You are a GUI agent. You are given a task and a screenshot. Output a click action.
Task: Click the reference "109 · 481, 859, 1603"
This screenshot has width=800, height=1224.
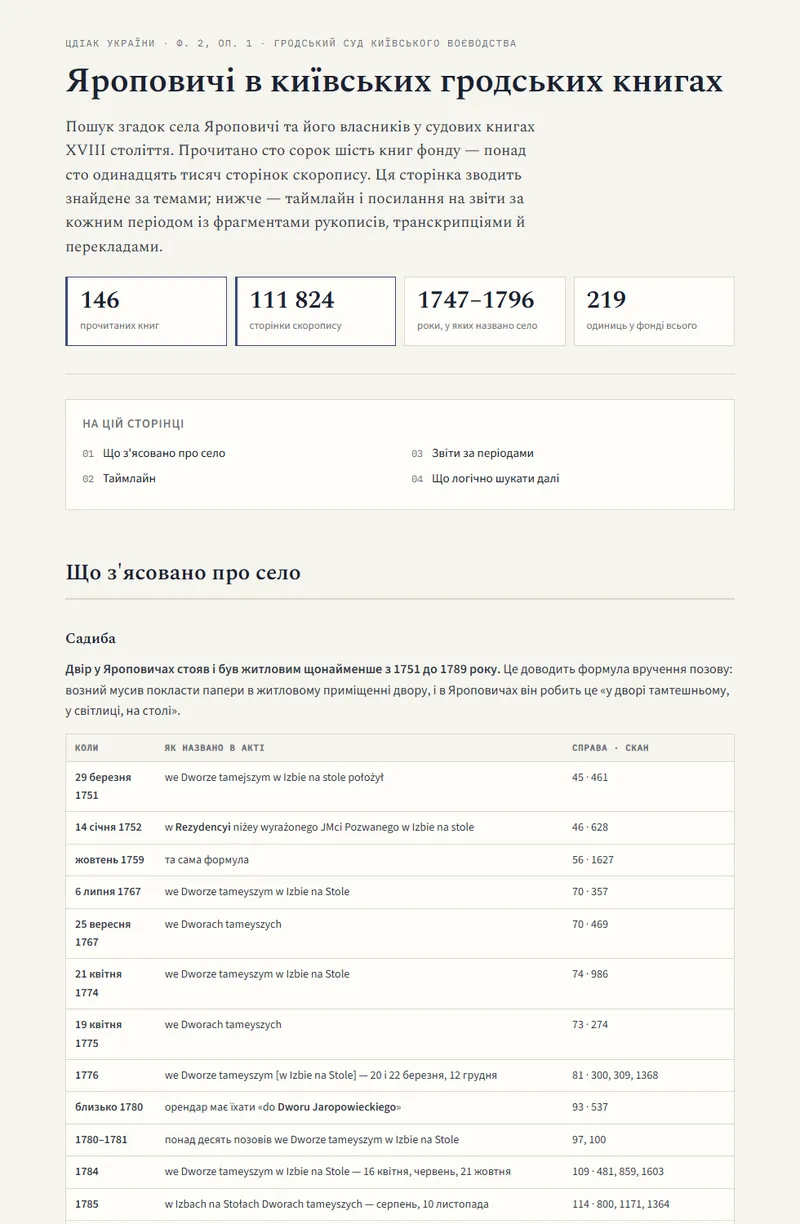pyautogui.click(x=618, y=1171)
